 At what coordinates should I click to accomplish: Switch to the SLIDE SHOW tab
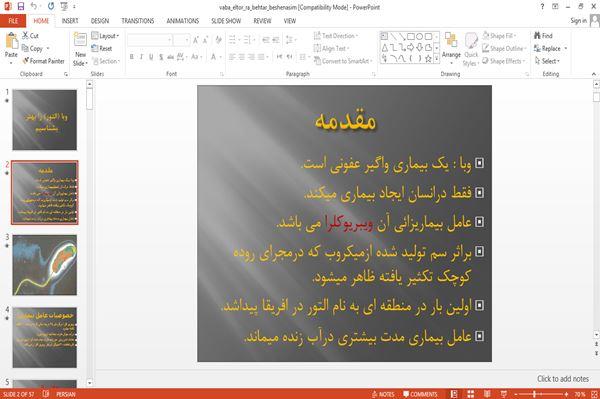coord(226,21)
